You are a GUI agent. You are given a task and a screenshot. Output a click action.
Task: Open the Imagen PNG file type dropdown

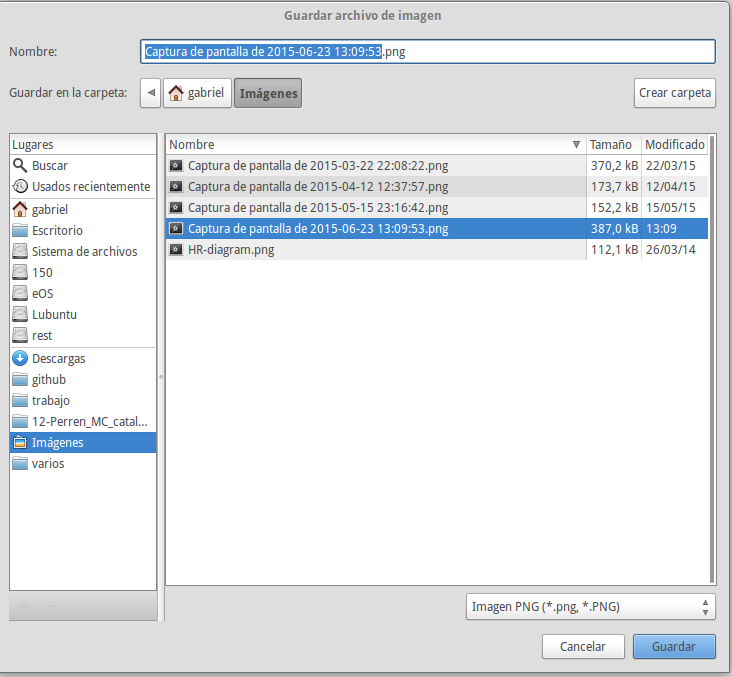(x=591, y=606)
